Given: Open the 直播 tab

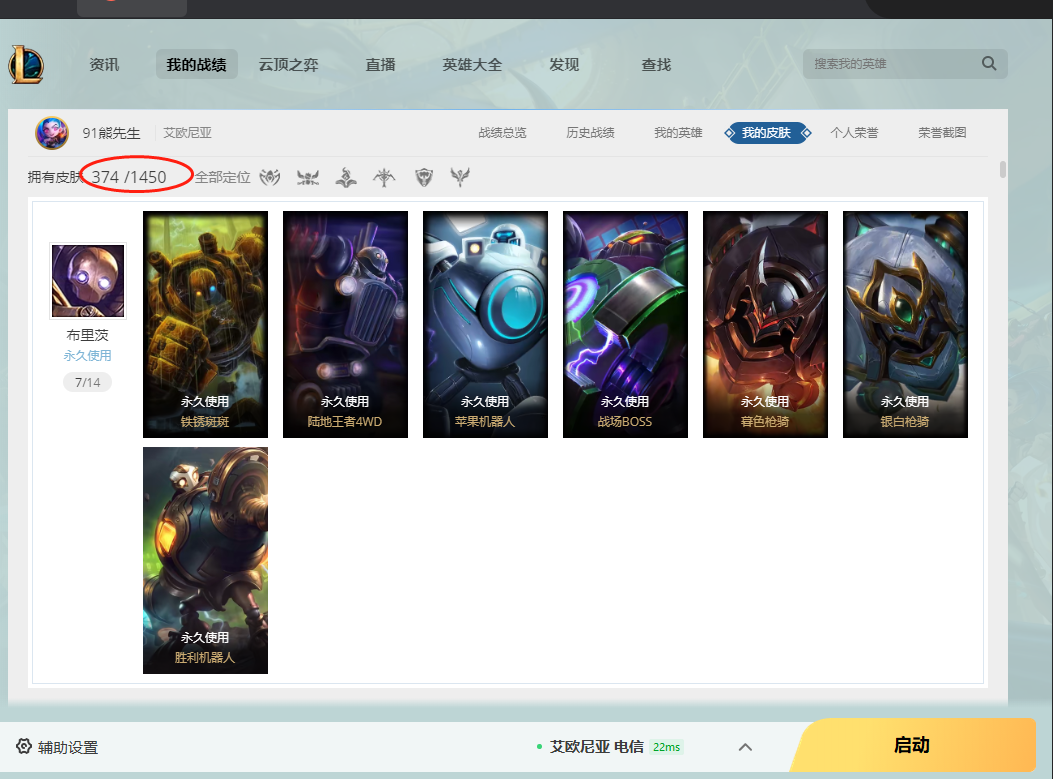Looking at the screenshot, I should pyautogui.click(x=380, y=64).
